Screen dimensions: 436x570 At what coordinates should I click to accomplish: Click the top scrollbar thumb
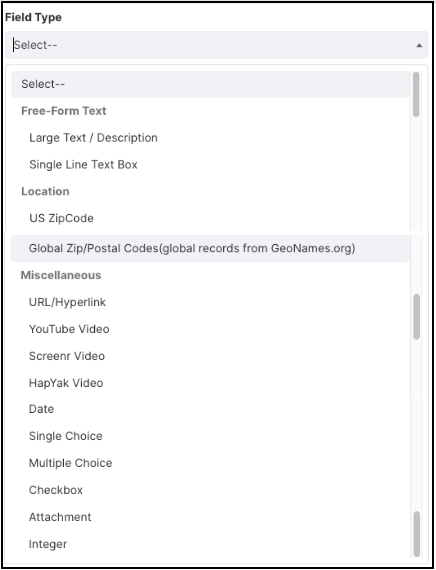tap(416, 95)
